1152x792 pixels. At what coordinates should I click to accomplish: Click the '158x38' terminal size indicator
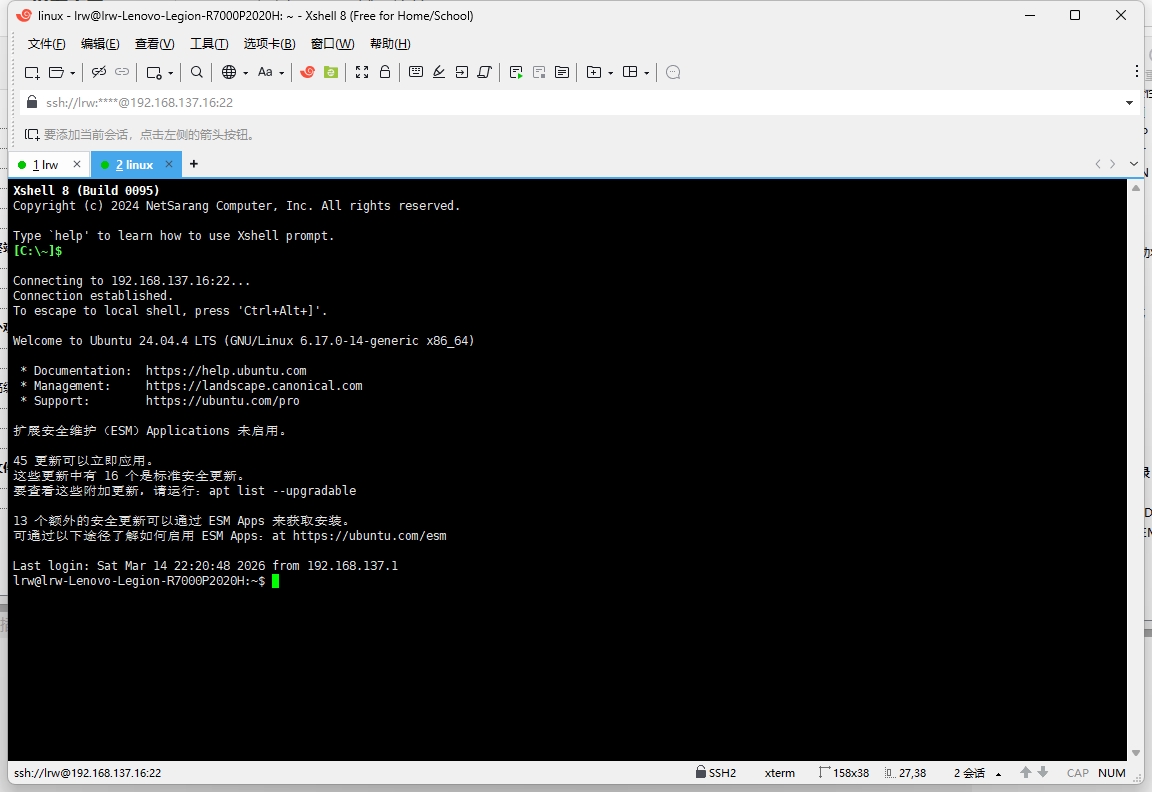click(x=844, y=773)
